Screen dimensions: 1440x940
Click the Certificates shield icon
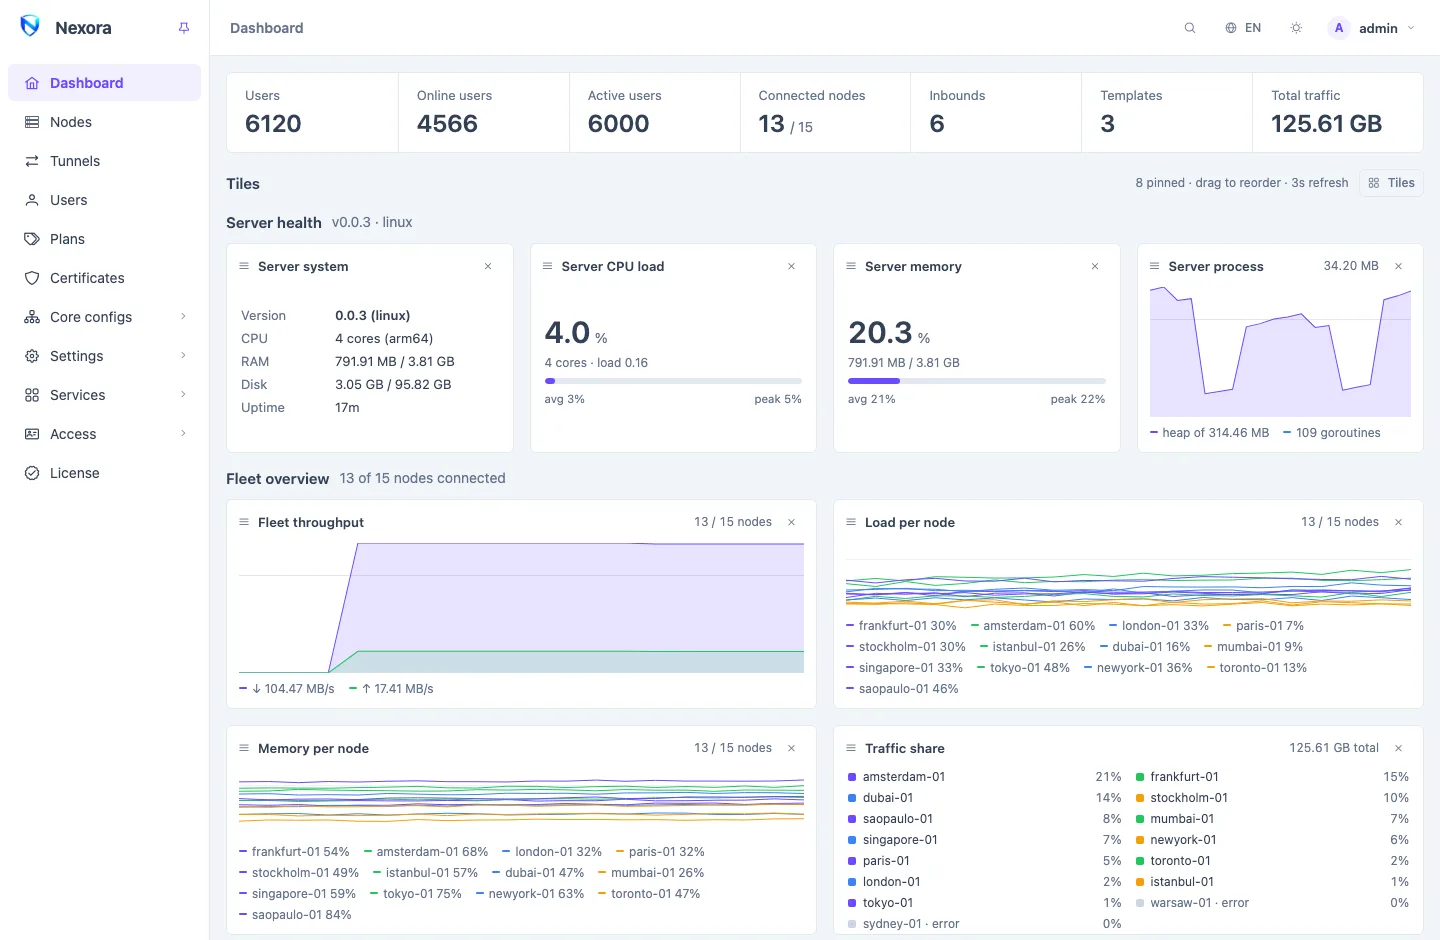tap(32, 278)
